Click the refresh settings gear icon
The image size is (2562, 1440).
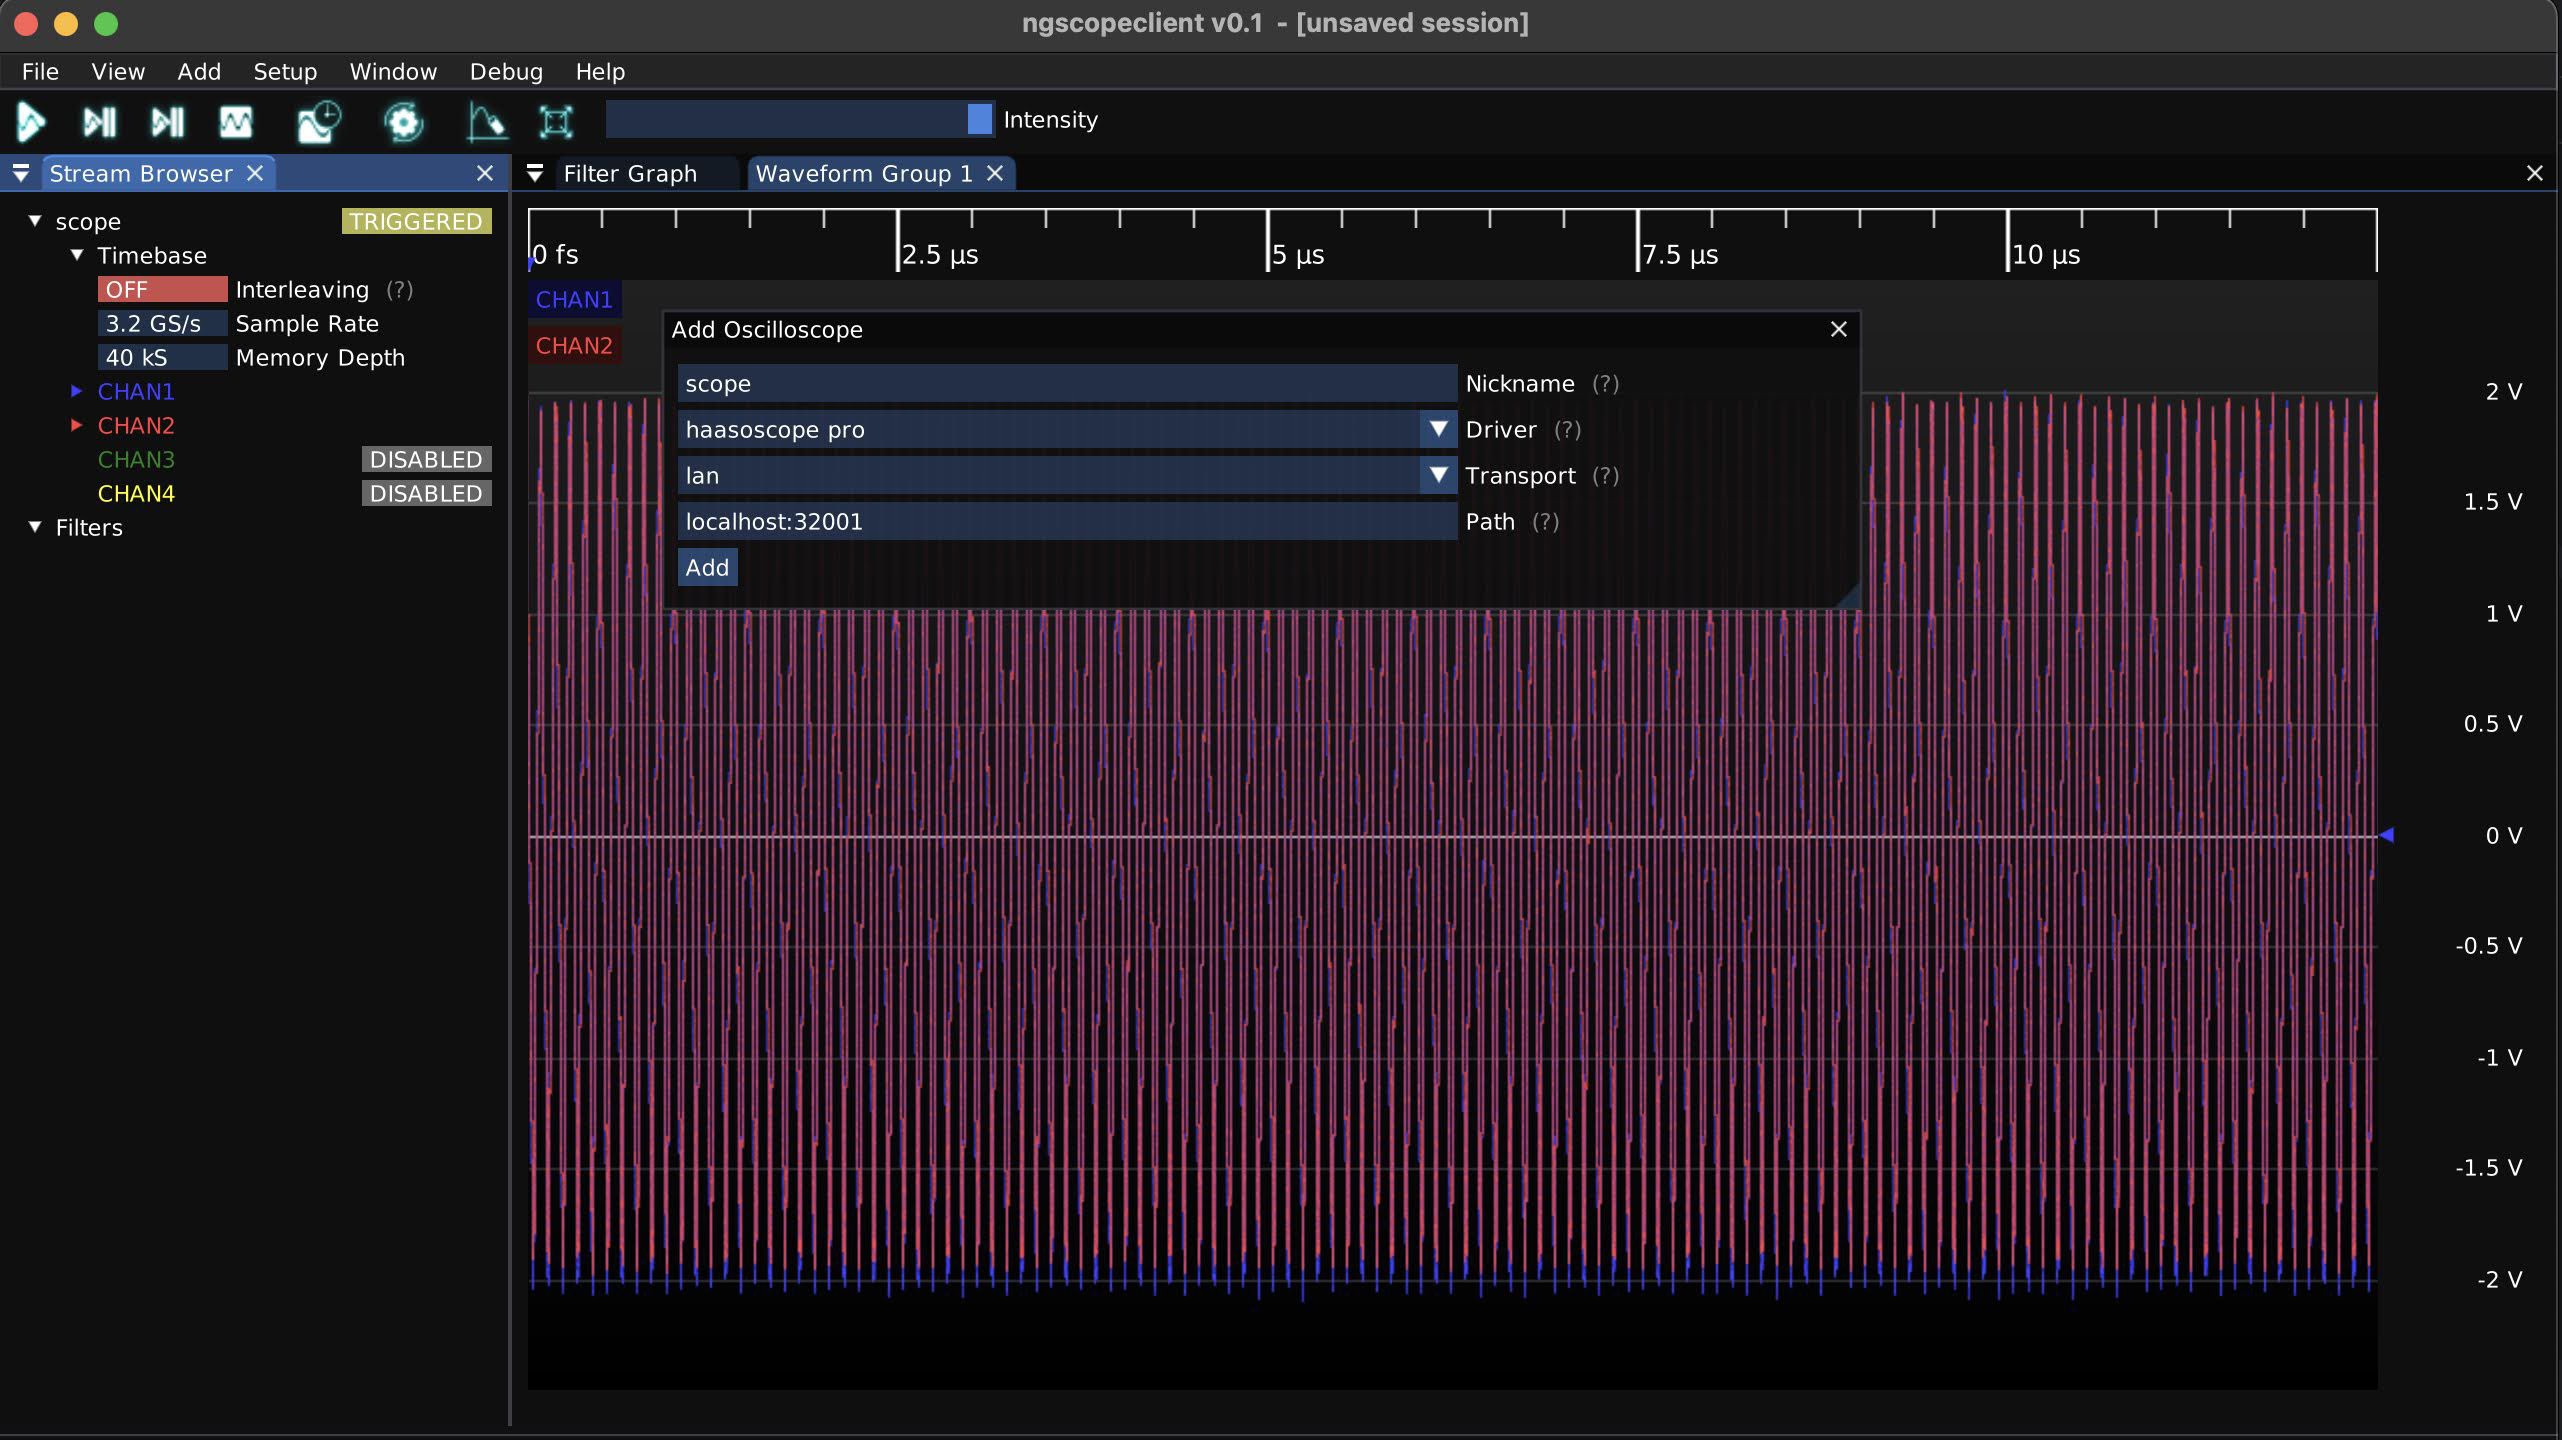tap(403, 122)
